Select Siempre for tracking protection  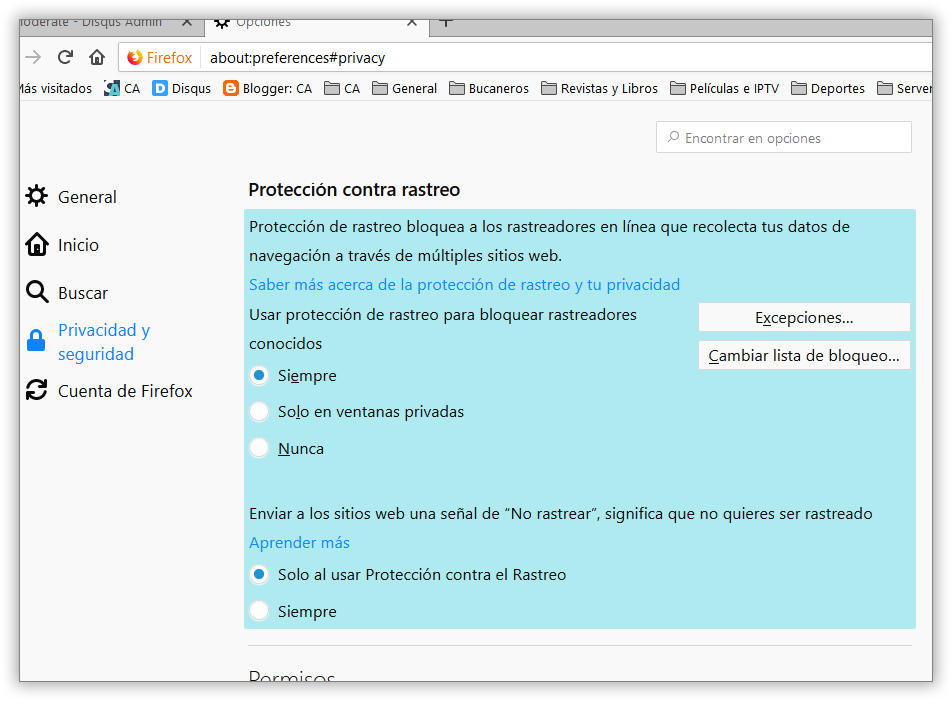[x=259, y=376]
